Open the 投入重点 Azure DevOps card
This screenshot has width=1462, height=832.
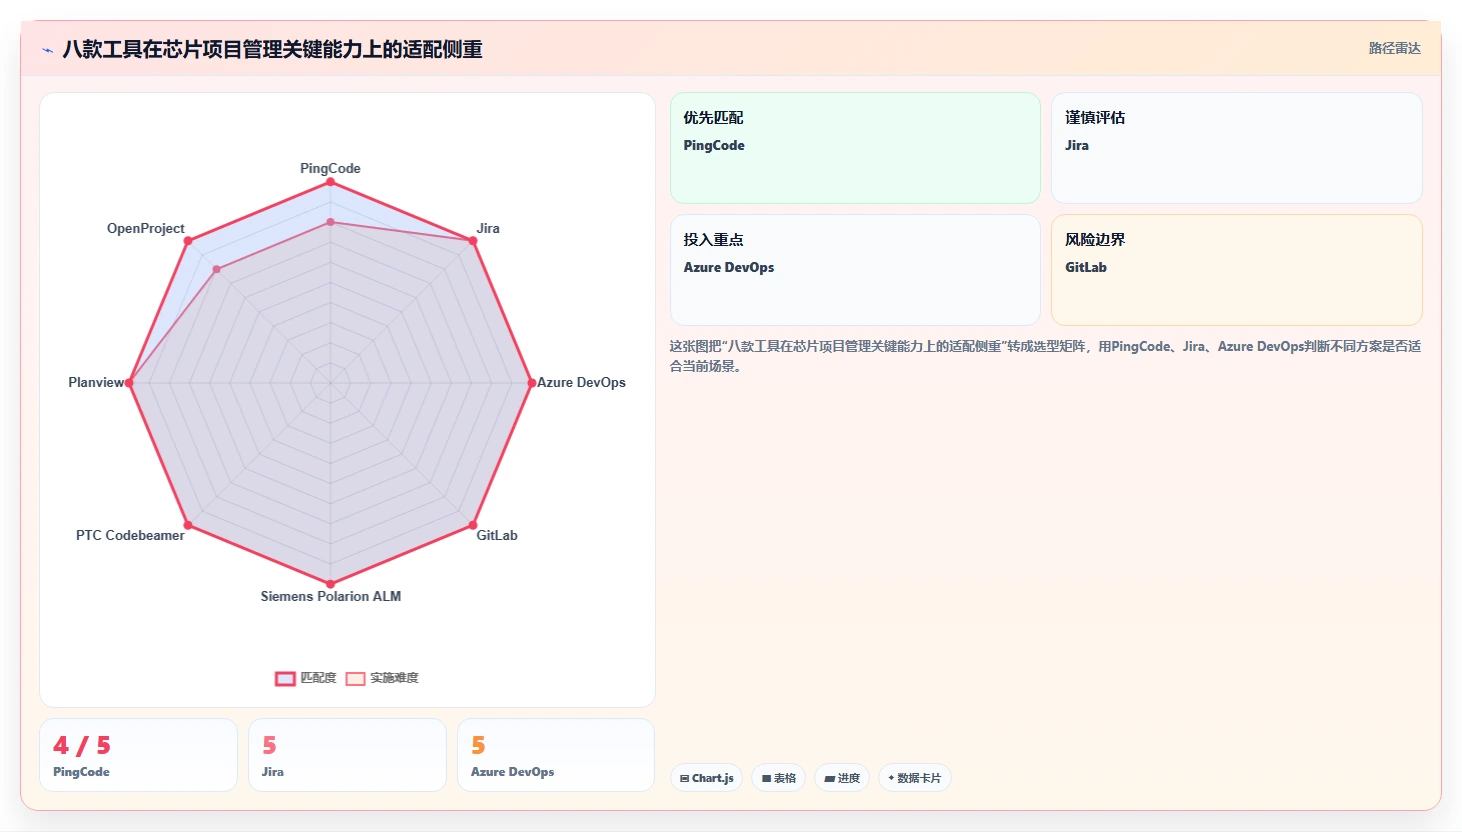pos(855,270)
